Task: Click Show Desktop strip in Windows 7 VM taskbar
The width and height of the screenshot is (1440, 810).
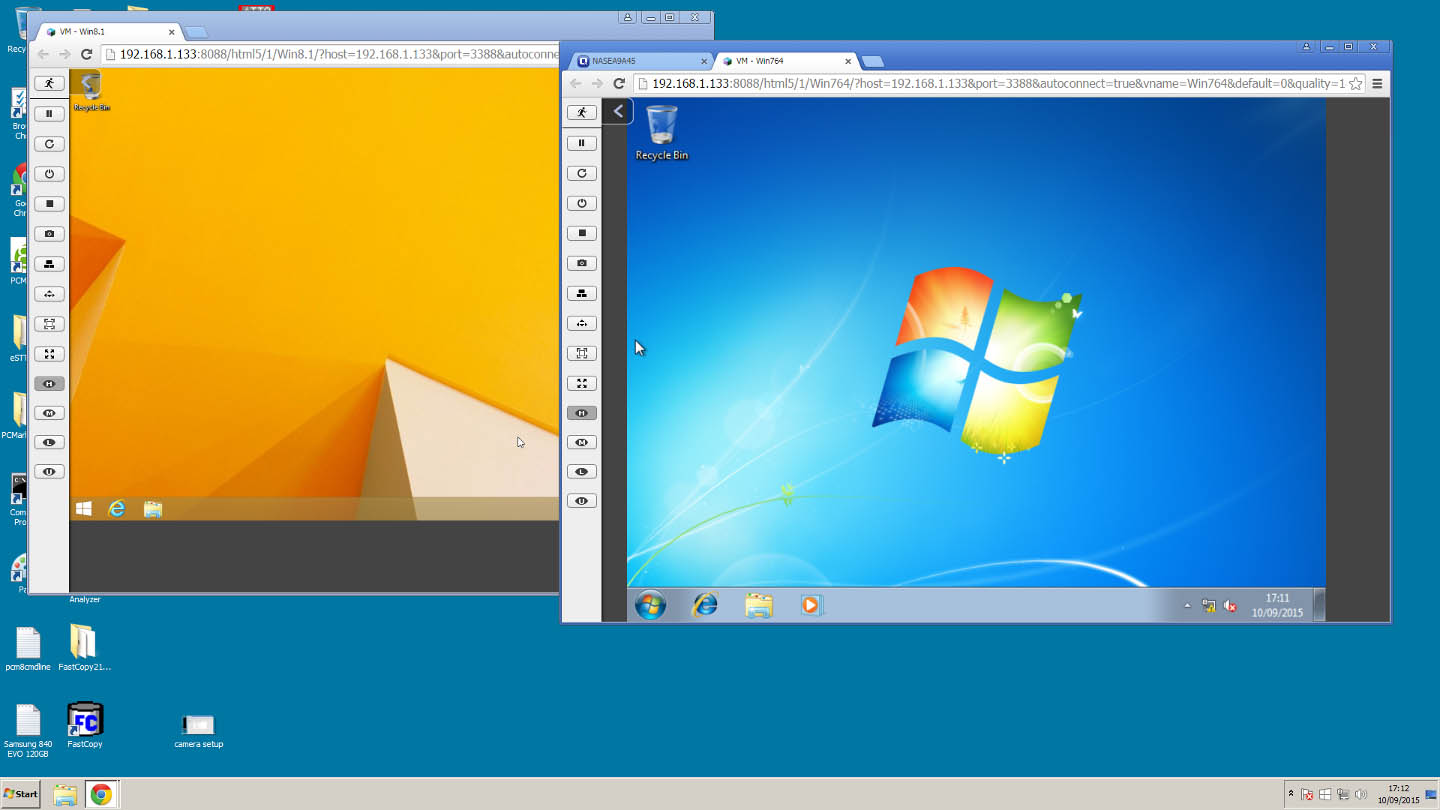Action: [x=1319, y=605]
